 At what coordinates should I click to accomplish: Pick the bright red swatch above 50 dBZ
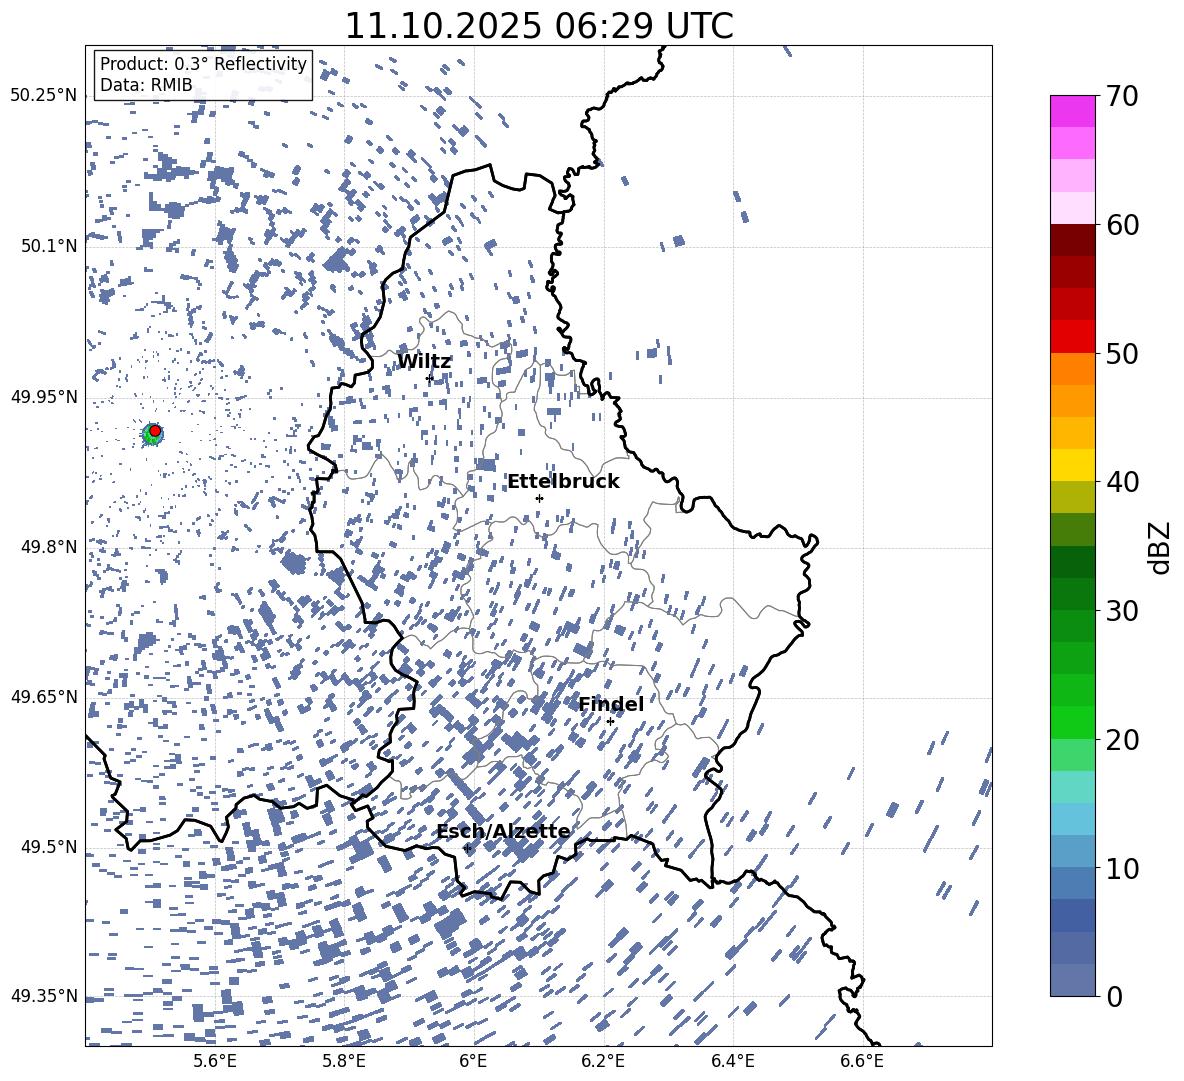1072,336
